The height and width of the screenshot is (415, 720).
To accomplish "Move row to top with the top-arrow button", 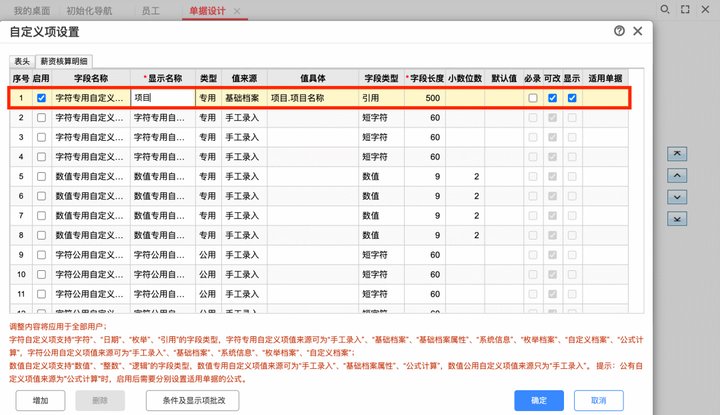I will (677, 154).
